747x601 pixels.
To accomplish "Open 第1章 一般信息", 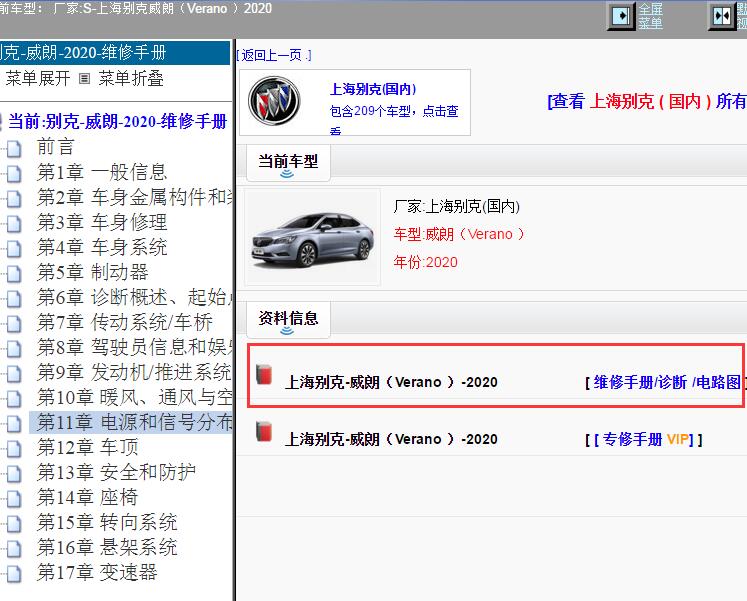I will [x=102, y=172].
